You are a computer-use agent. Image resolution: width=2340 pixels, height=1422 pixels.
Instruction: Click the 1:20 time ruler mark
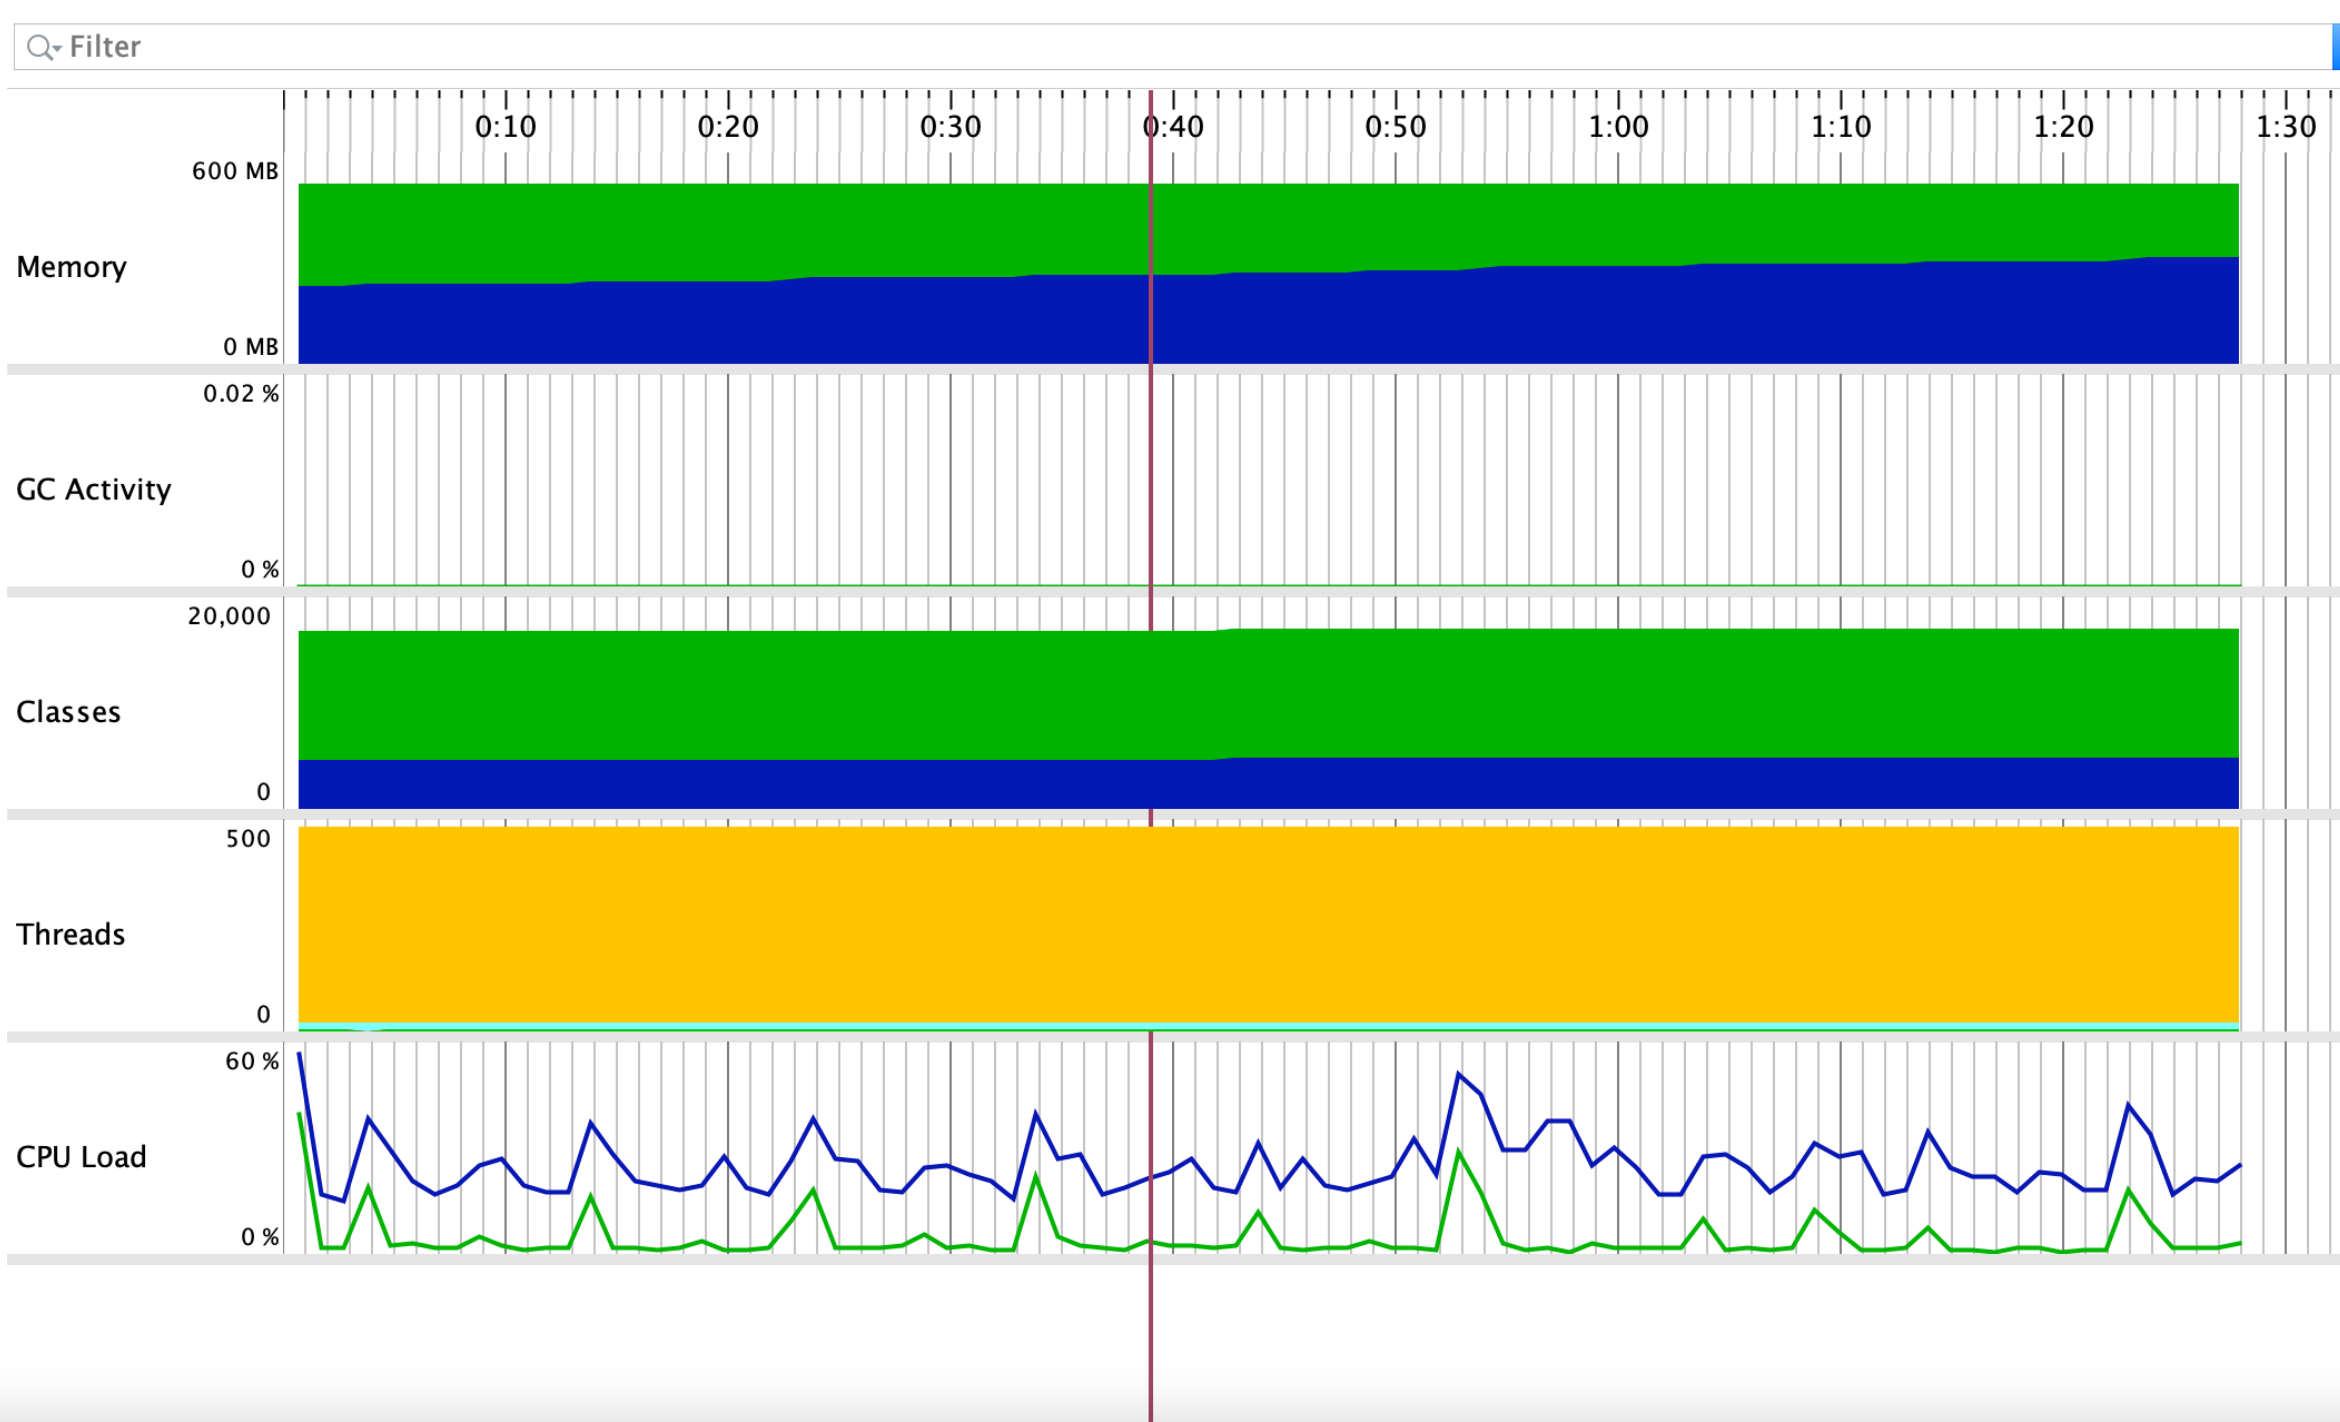click(2063, 127)
